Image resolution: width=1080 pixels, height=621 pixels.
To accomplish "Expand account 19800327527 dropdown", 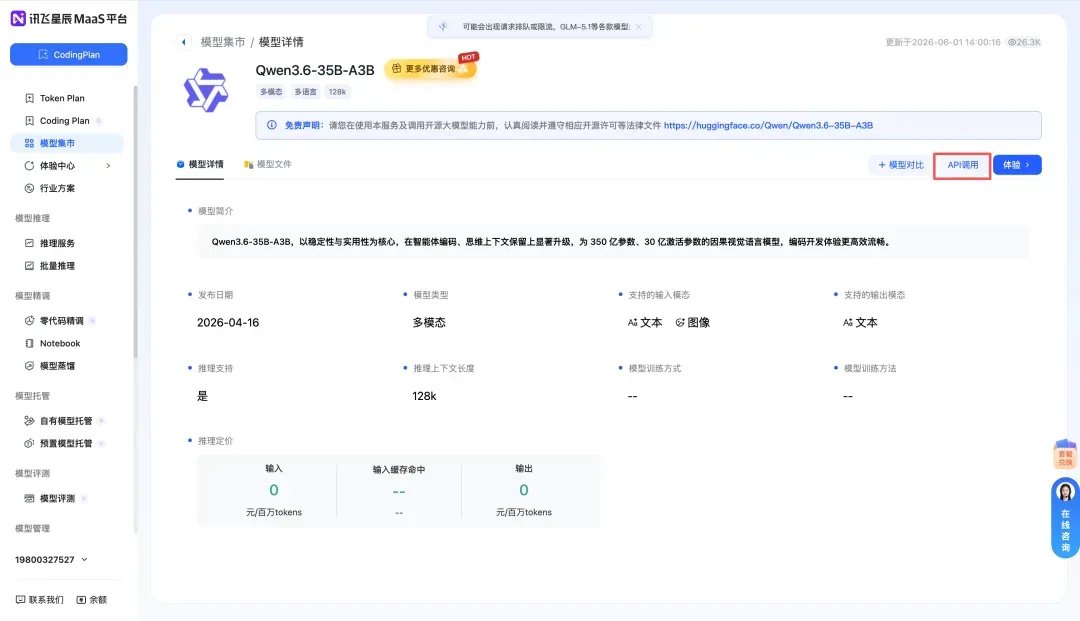I will (52, 560).
